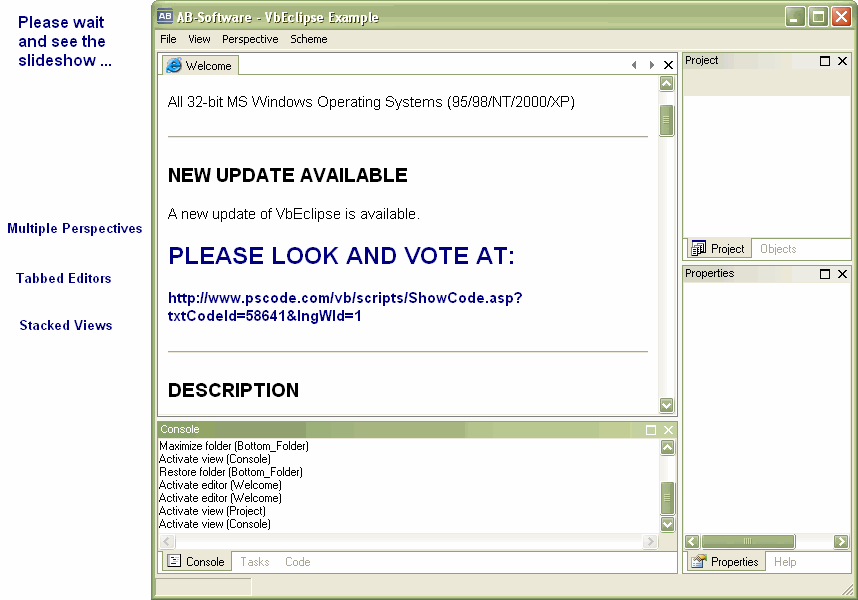This screenshot has width=858, height=600.
Task: Switch to the Help tab
Action: [x=785, y=562]
